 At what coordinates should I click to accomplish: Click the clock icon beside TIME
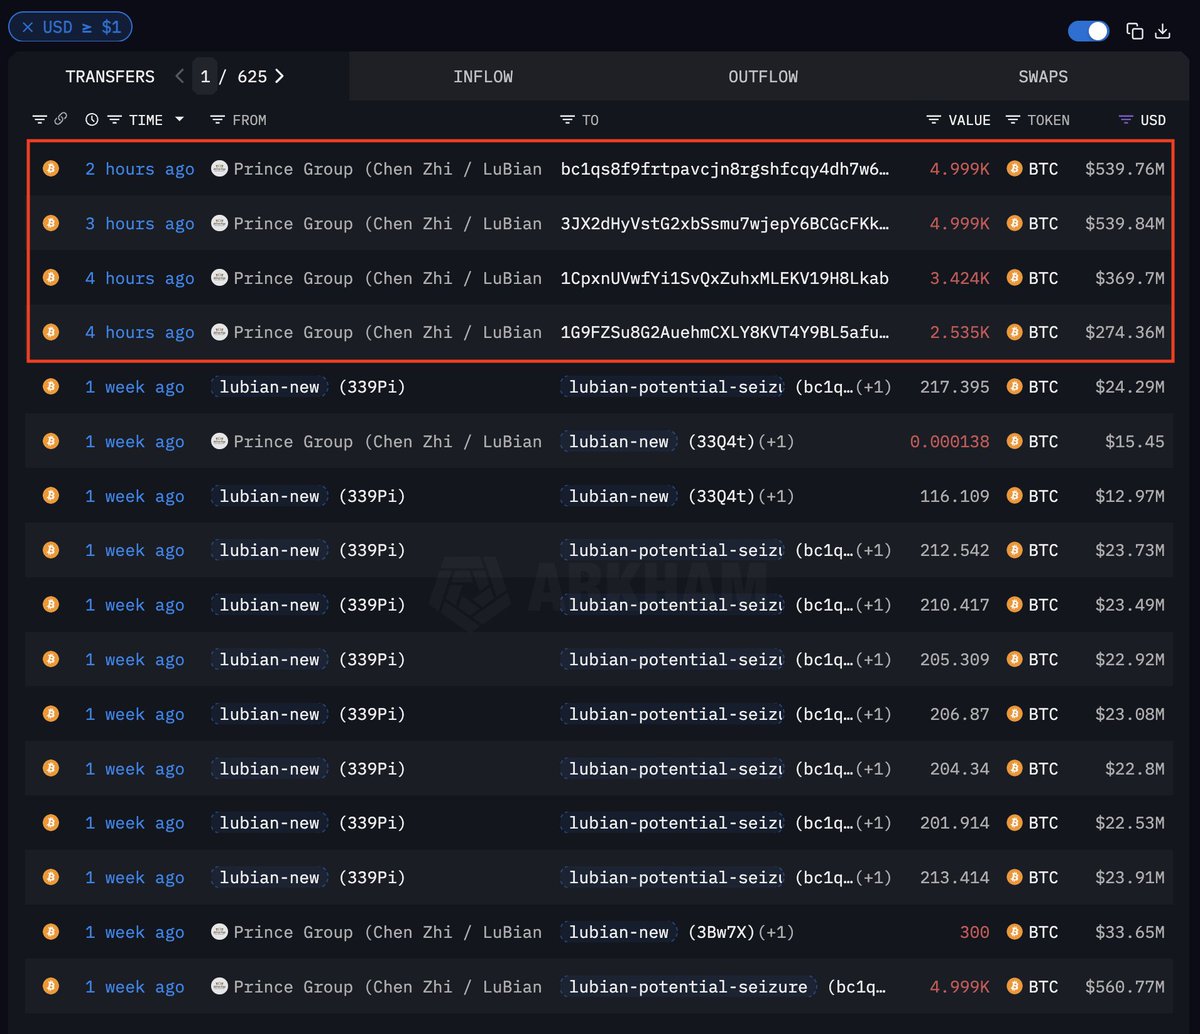(92, 120)
